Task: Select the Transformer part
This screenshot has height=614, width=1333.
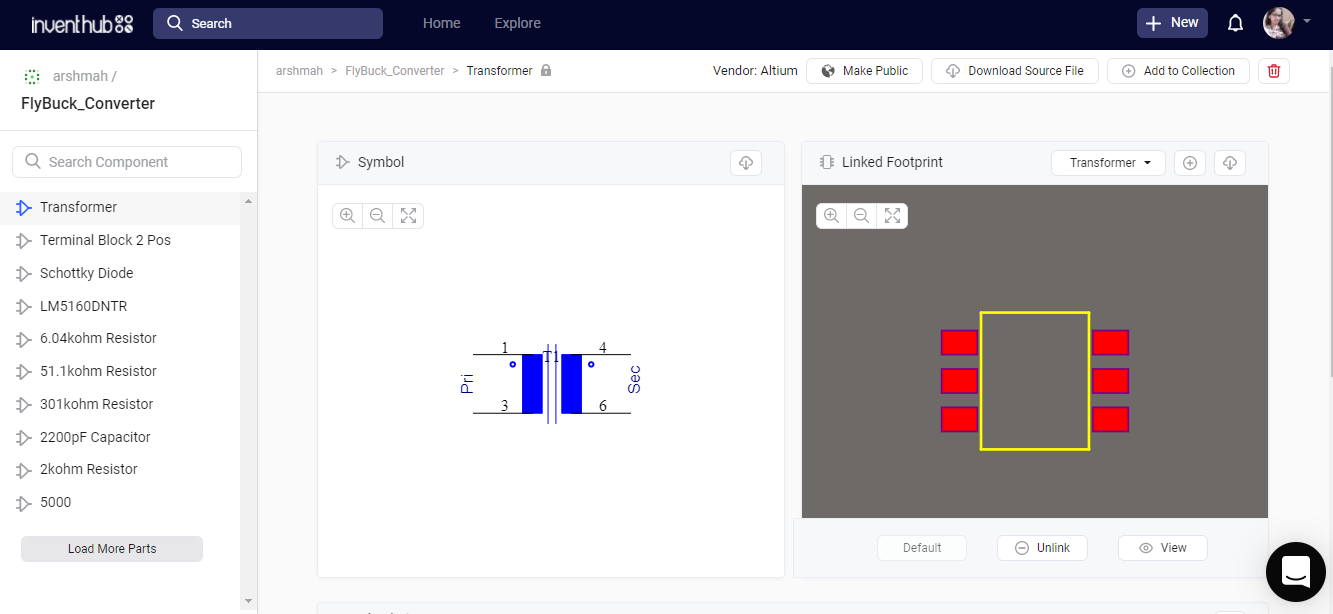Action: click(120, 207)
